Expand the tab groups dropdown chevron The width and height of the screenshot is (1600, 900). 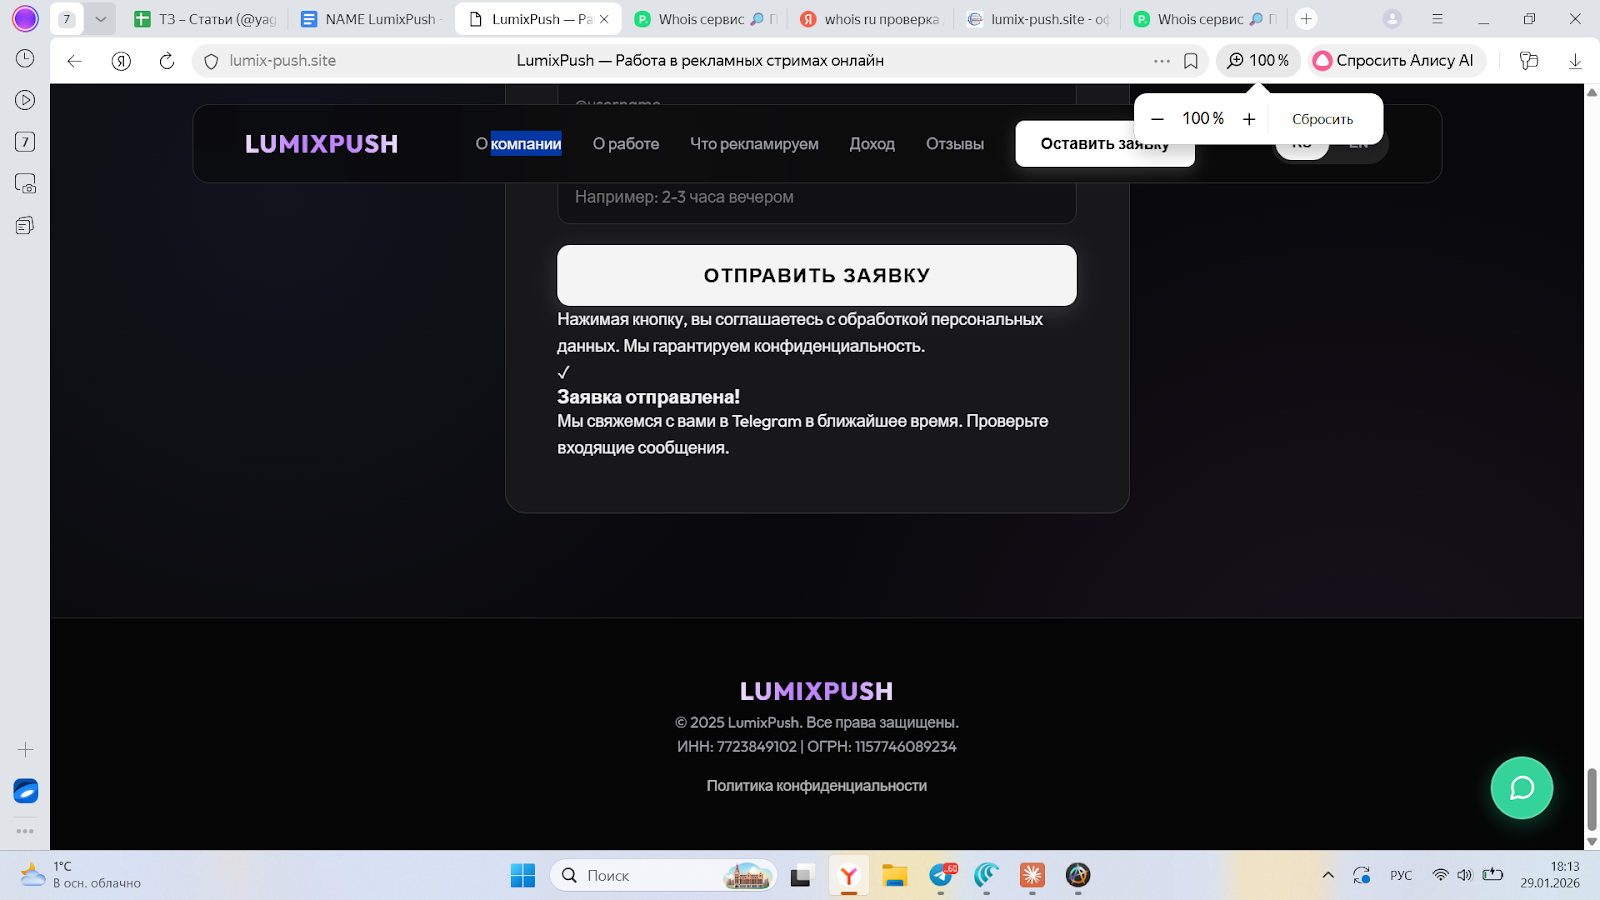[x=100, y=19]
